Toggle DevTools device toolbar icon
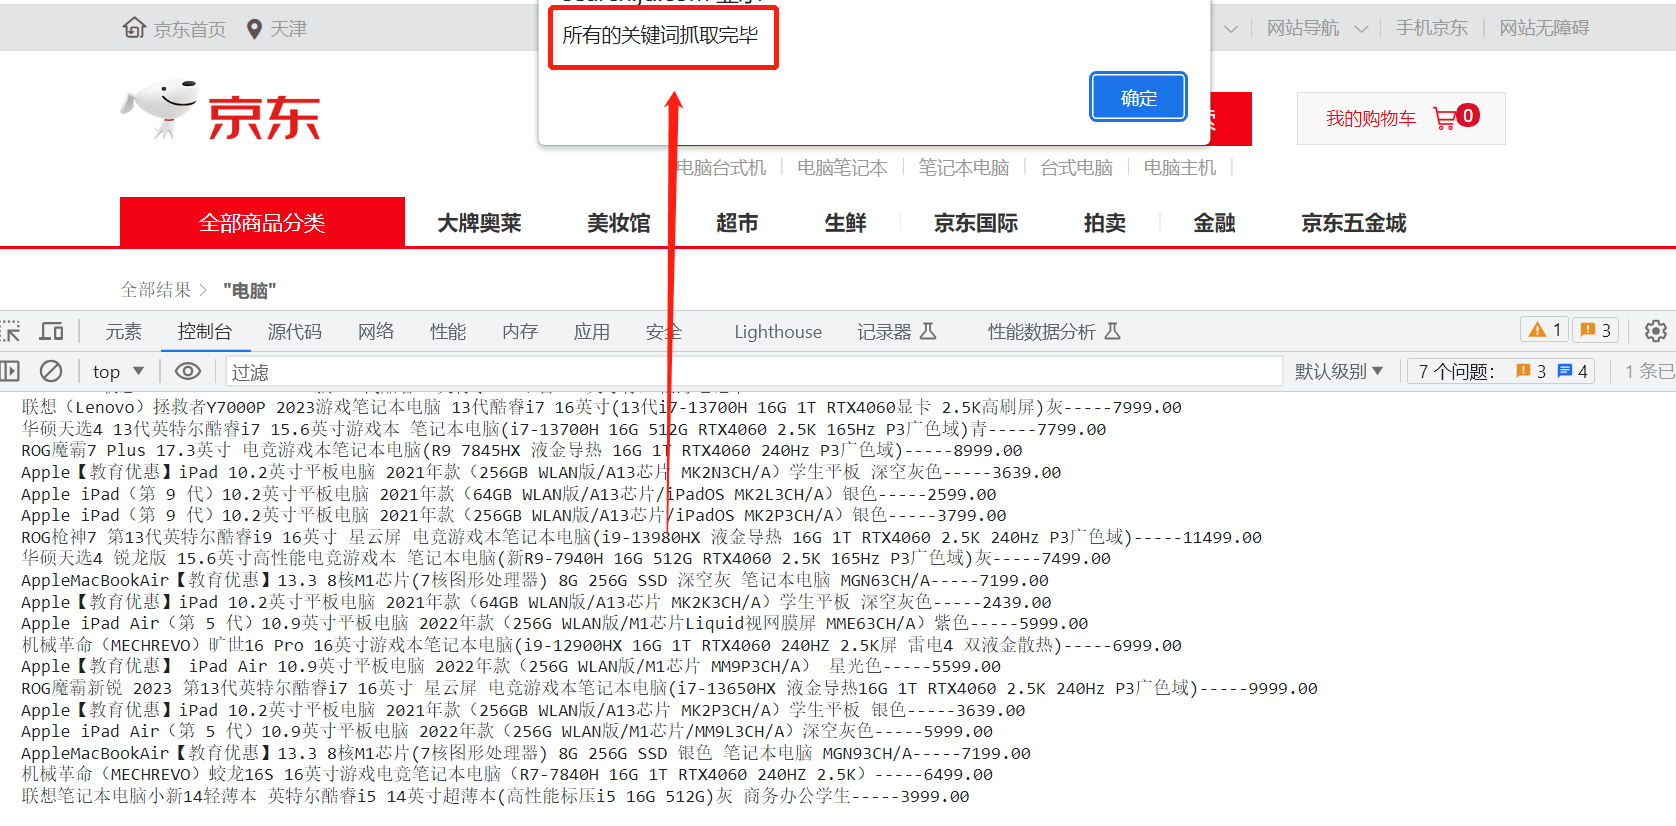Image resolution: width=1676 pixels, height=826 pixels. click(51, 331)
